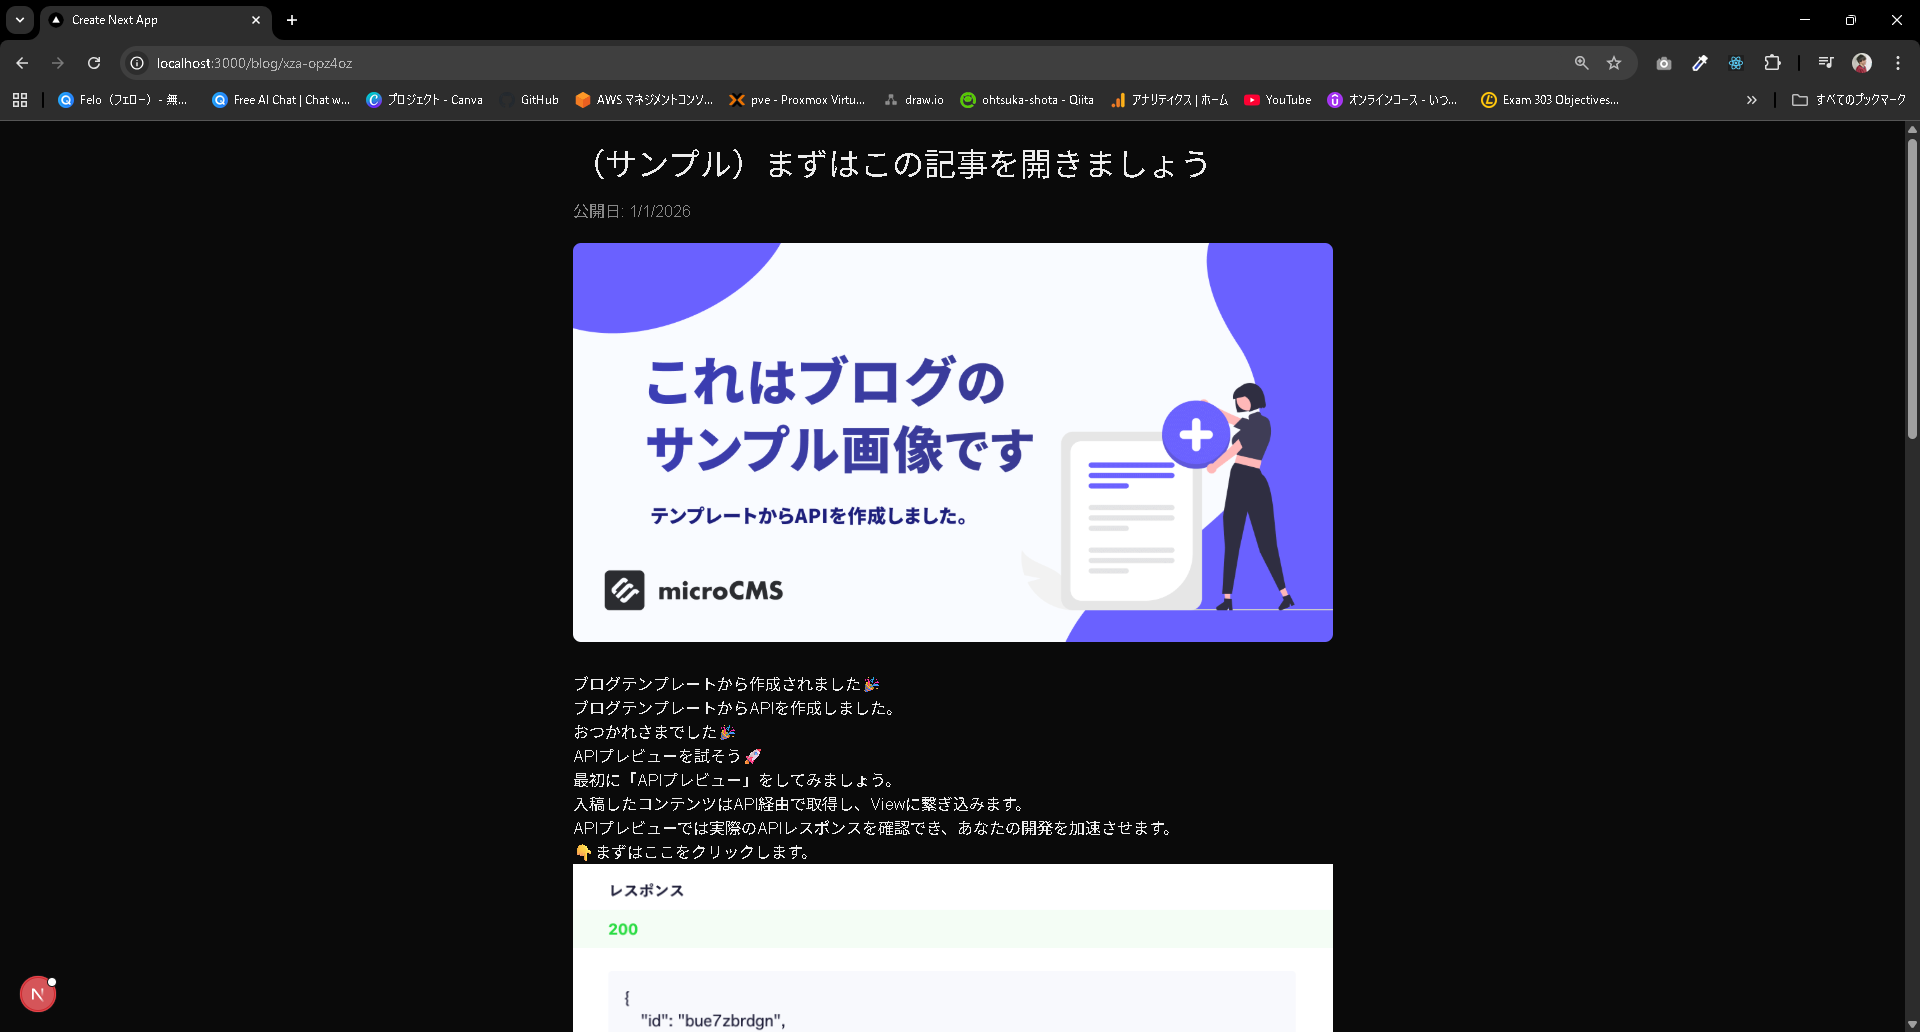The image size is (1920, 1032).
Task: Click the APIプレビューでは実際のAPIレスポンス line
Action: pyautogui.click(x=875, y=828)
